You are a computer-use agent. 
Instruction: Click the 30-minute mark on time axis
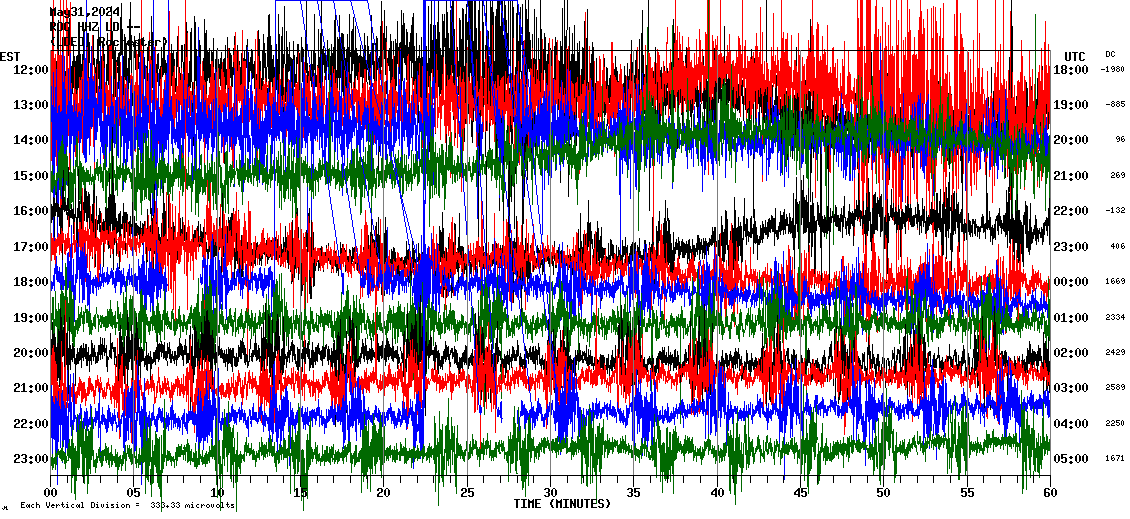tap(550, 493)
